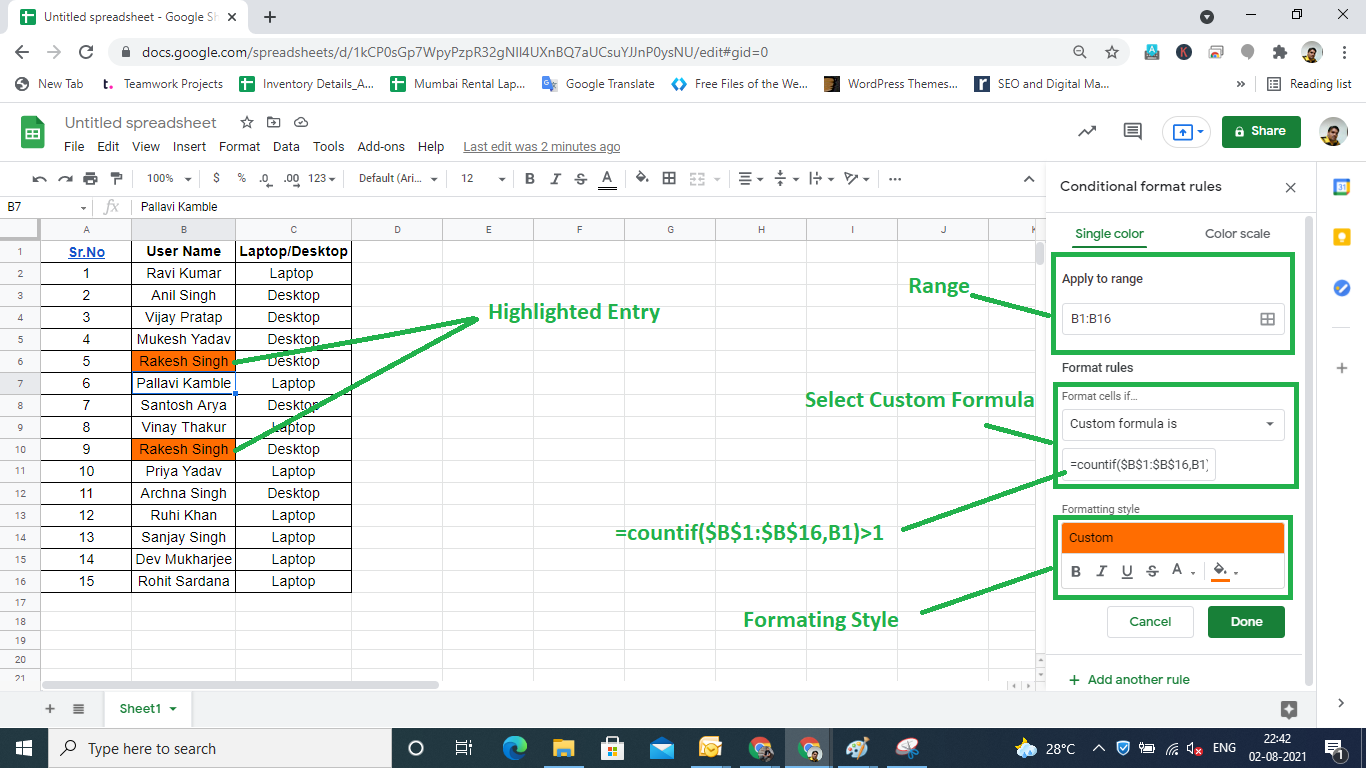Open the 123 more formats dropdown
The height and width of the screenshot is (768, 1366).
(x=322, y=178)
